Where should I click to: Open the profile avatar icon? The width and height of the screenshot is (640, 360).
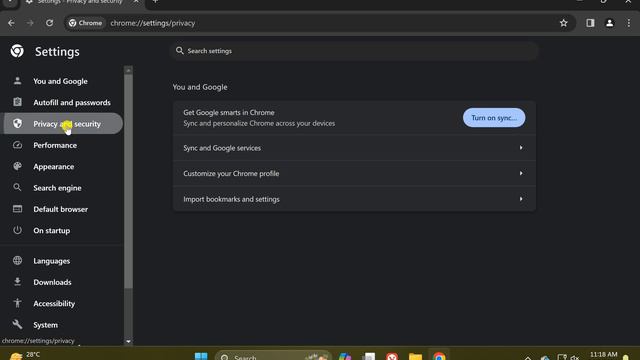coord(609,23)
